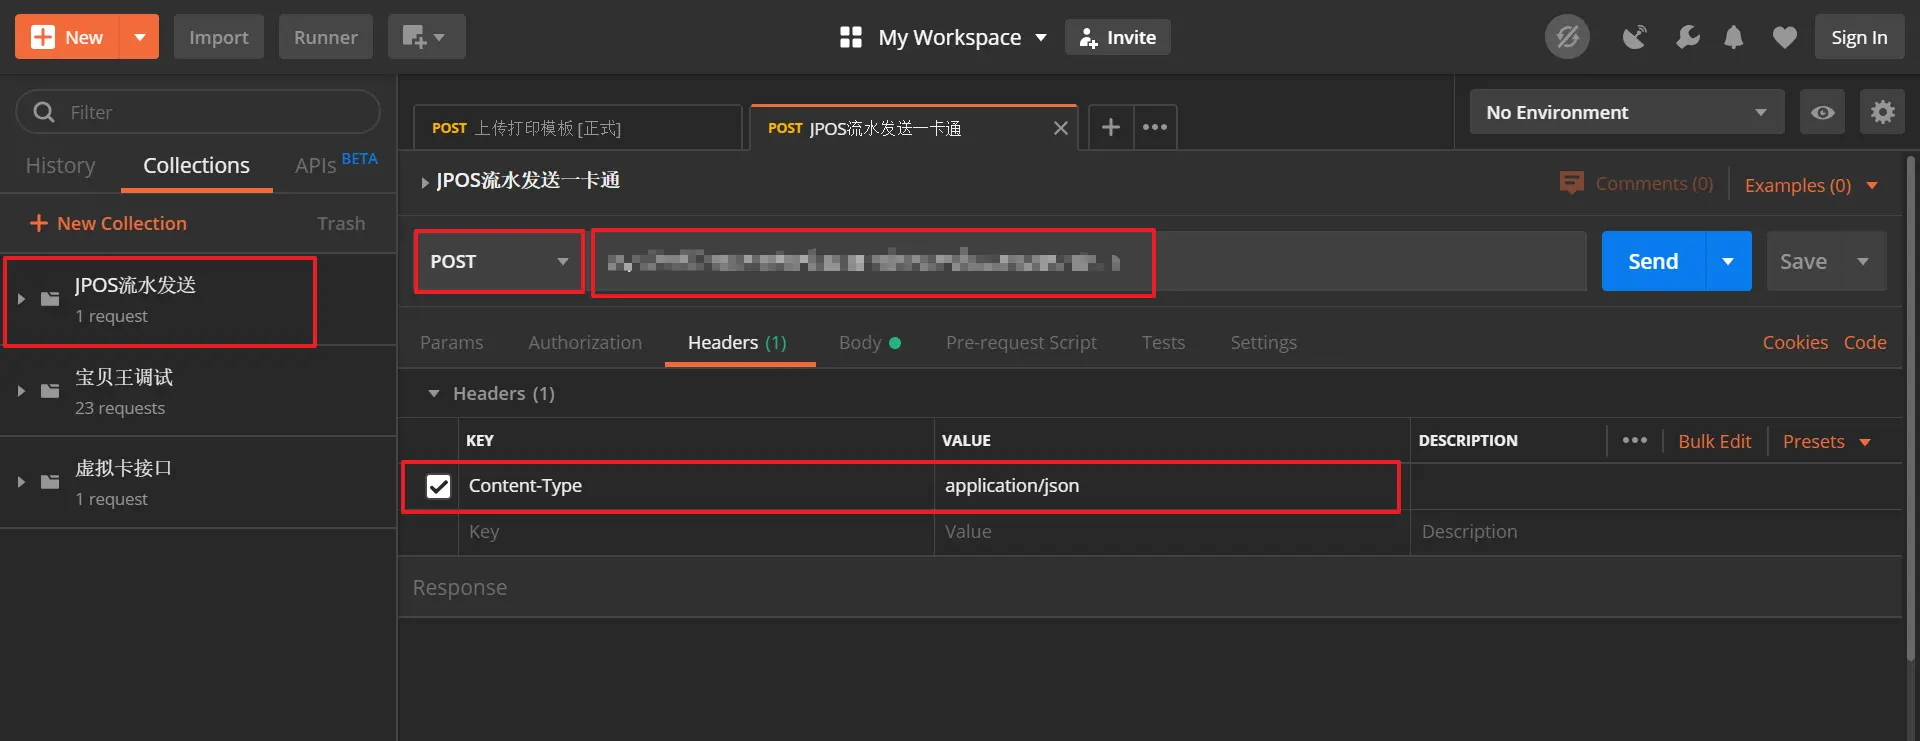Open the Send button dropdown arrow
1920x741 pixels.
1728,261
